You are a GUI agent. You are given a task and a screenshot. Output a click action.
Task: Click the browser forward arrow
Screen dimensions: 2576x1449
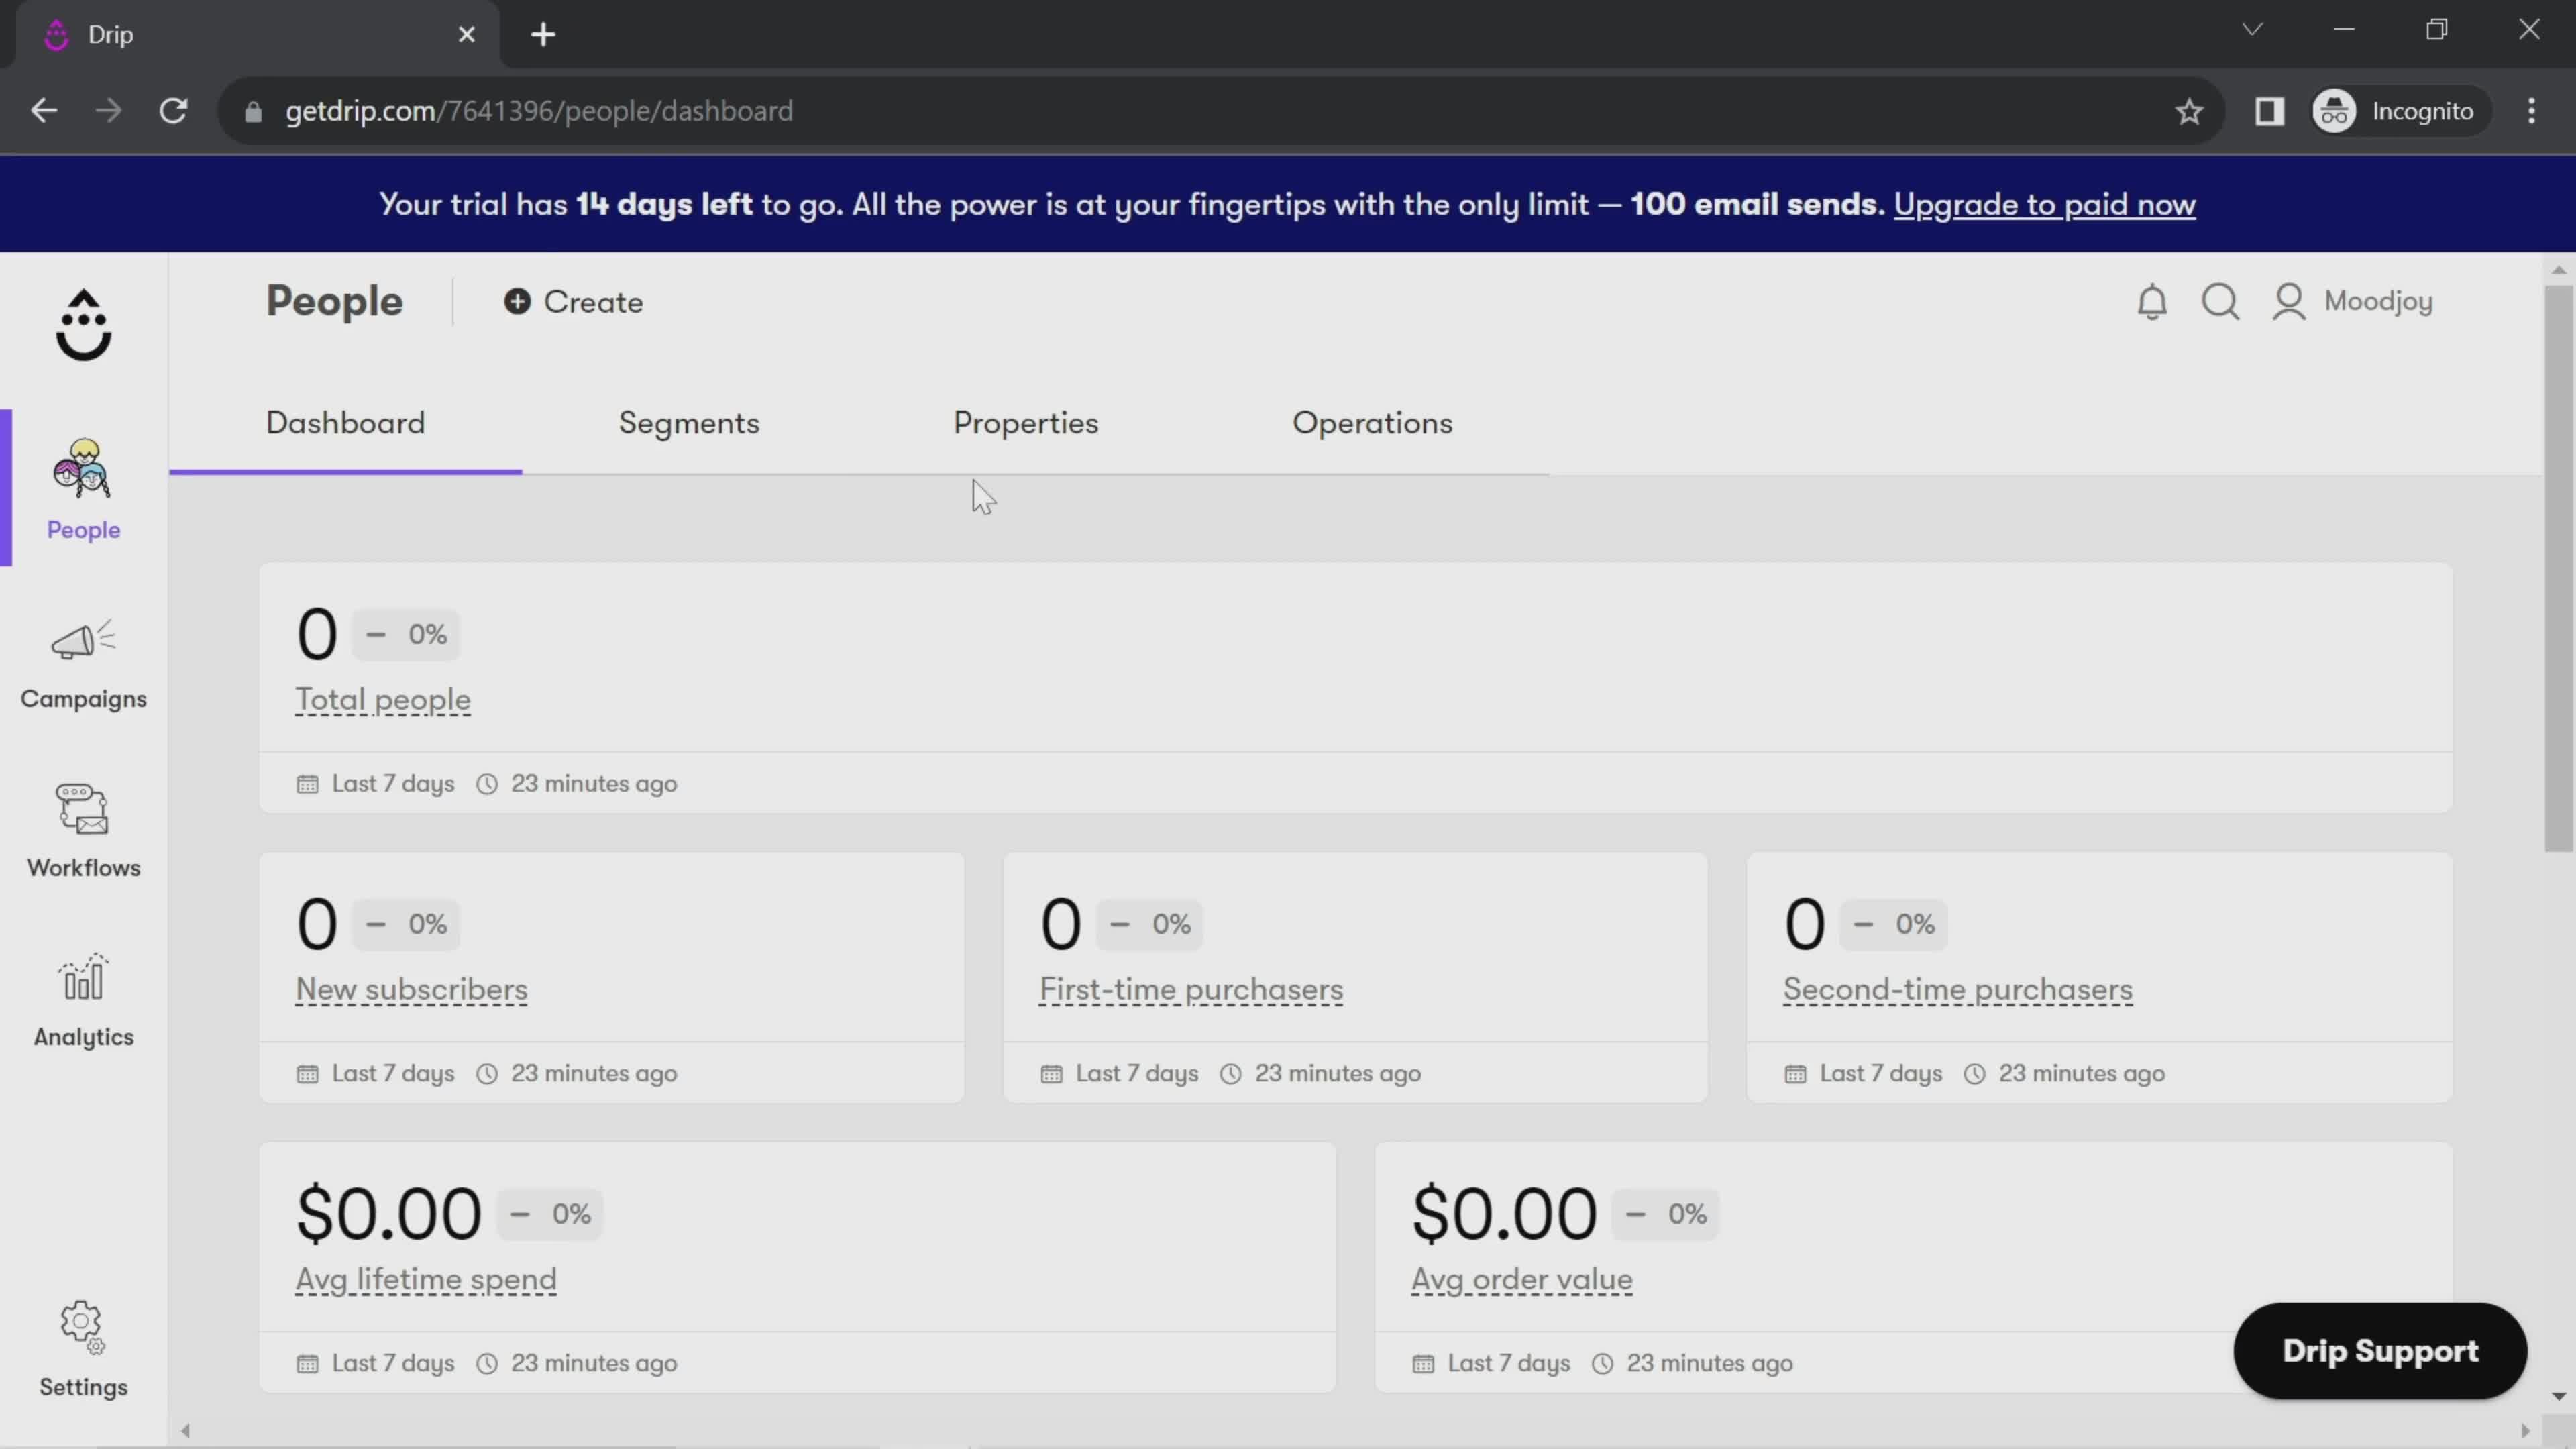point(108,111)
